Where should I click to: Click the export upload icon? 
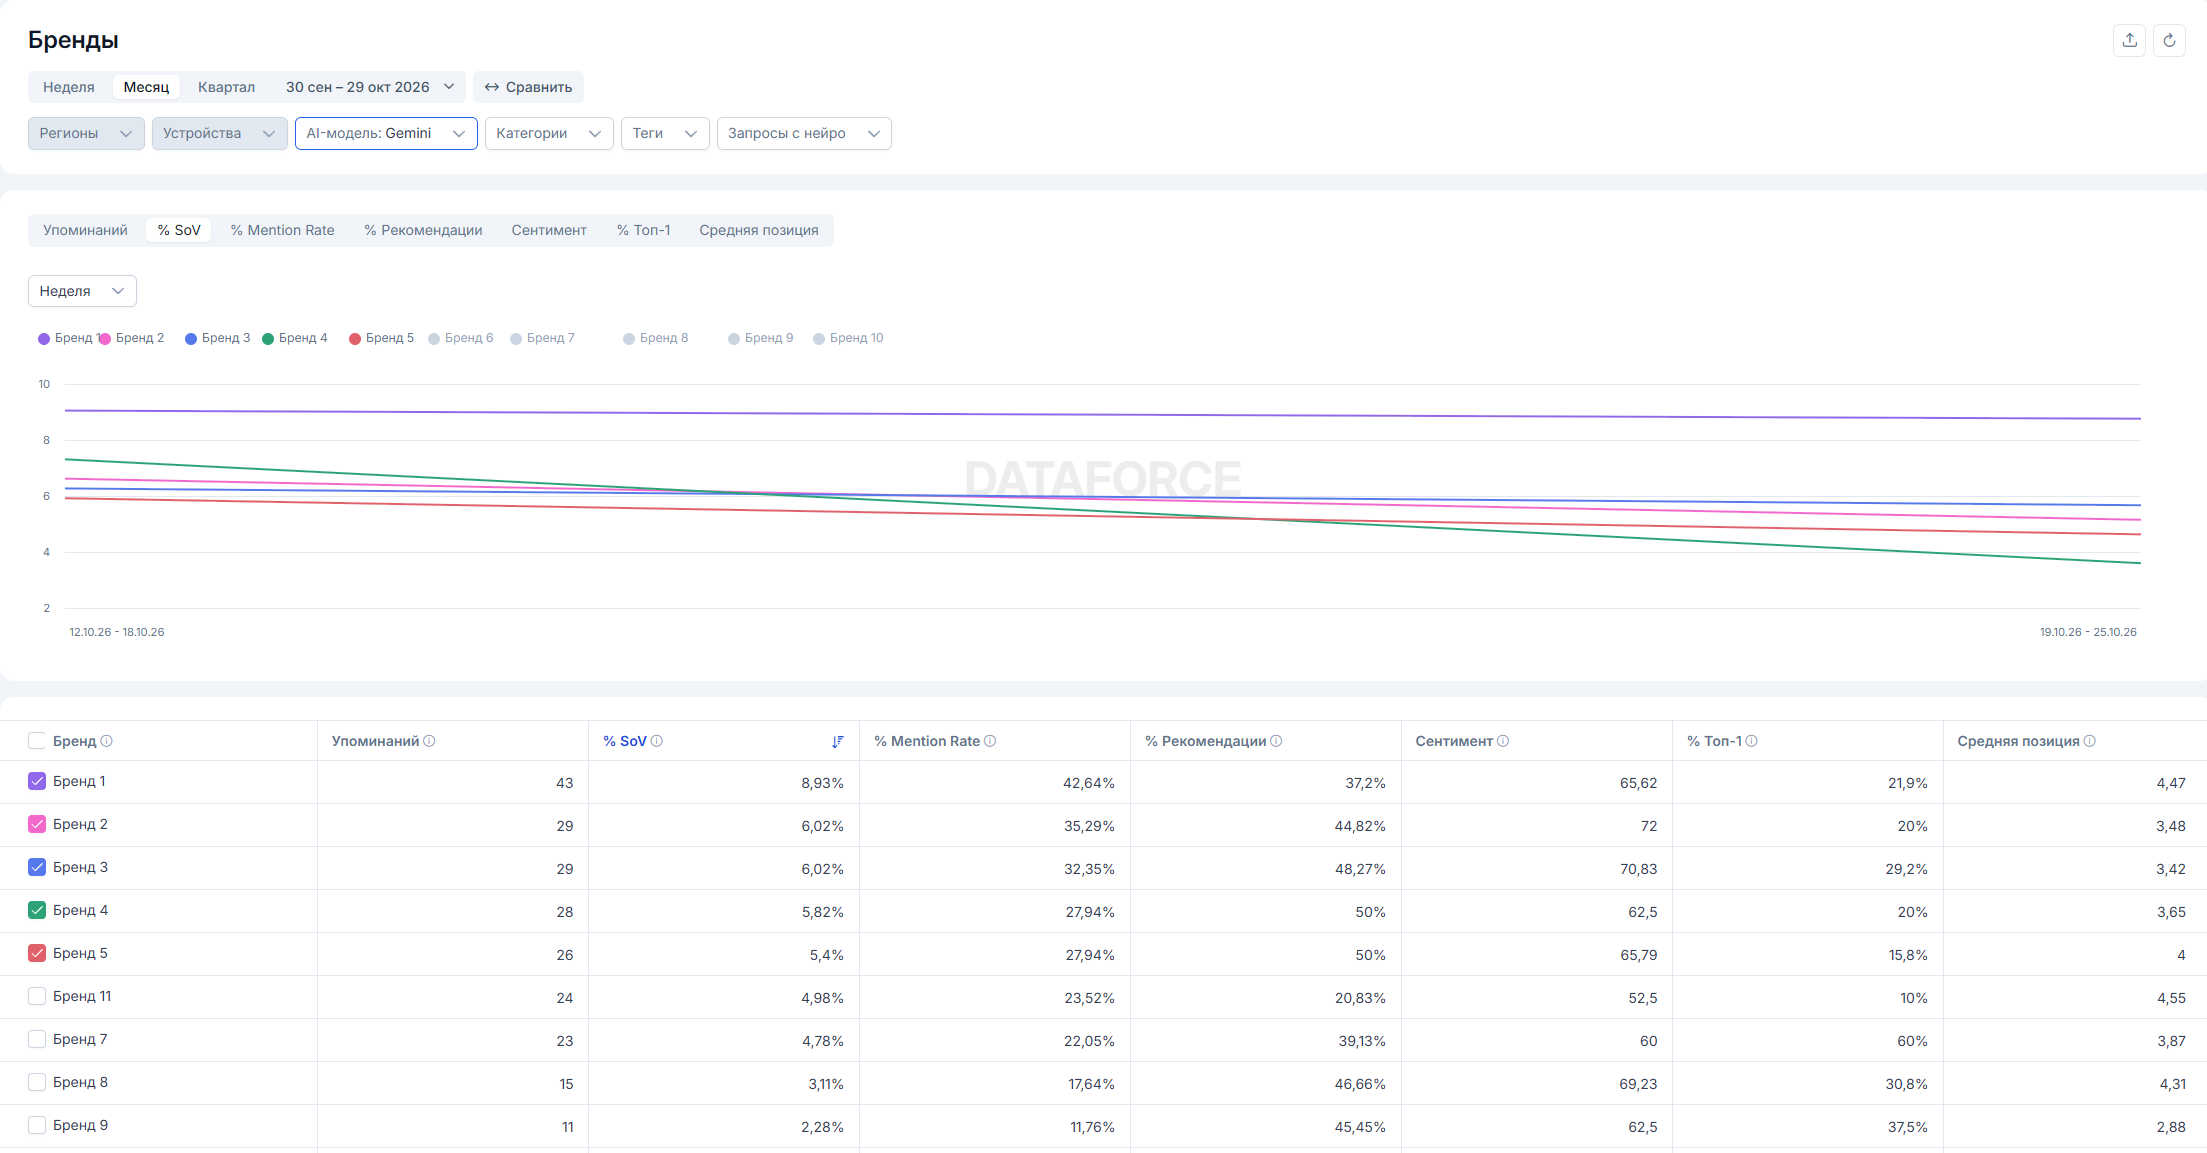click(2129, 40)
